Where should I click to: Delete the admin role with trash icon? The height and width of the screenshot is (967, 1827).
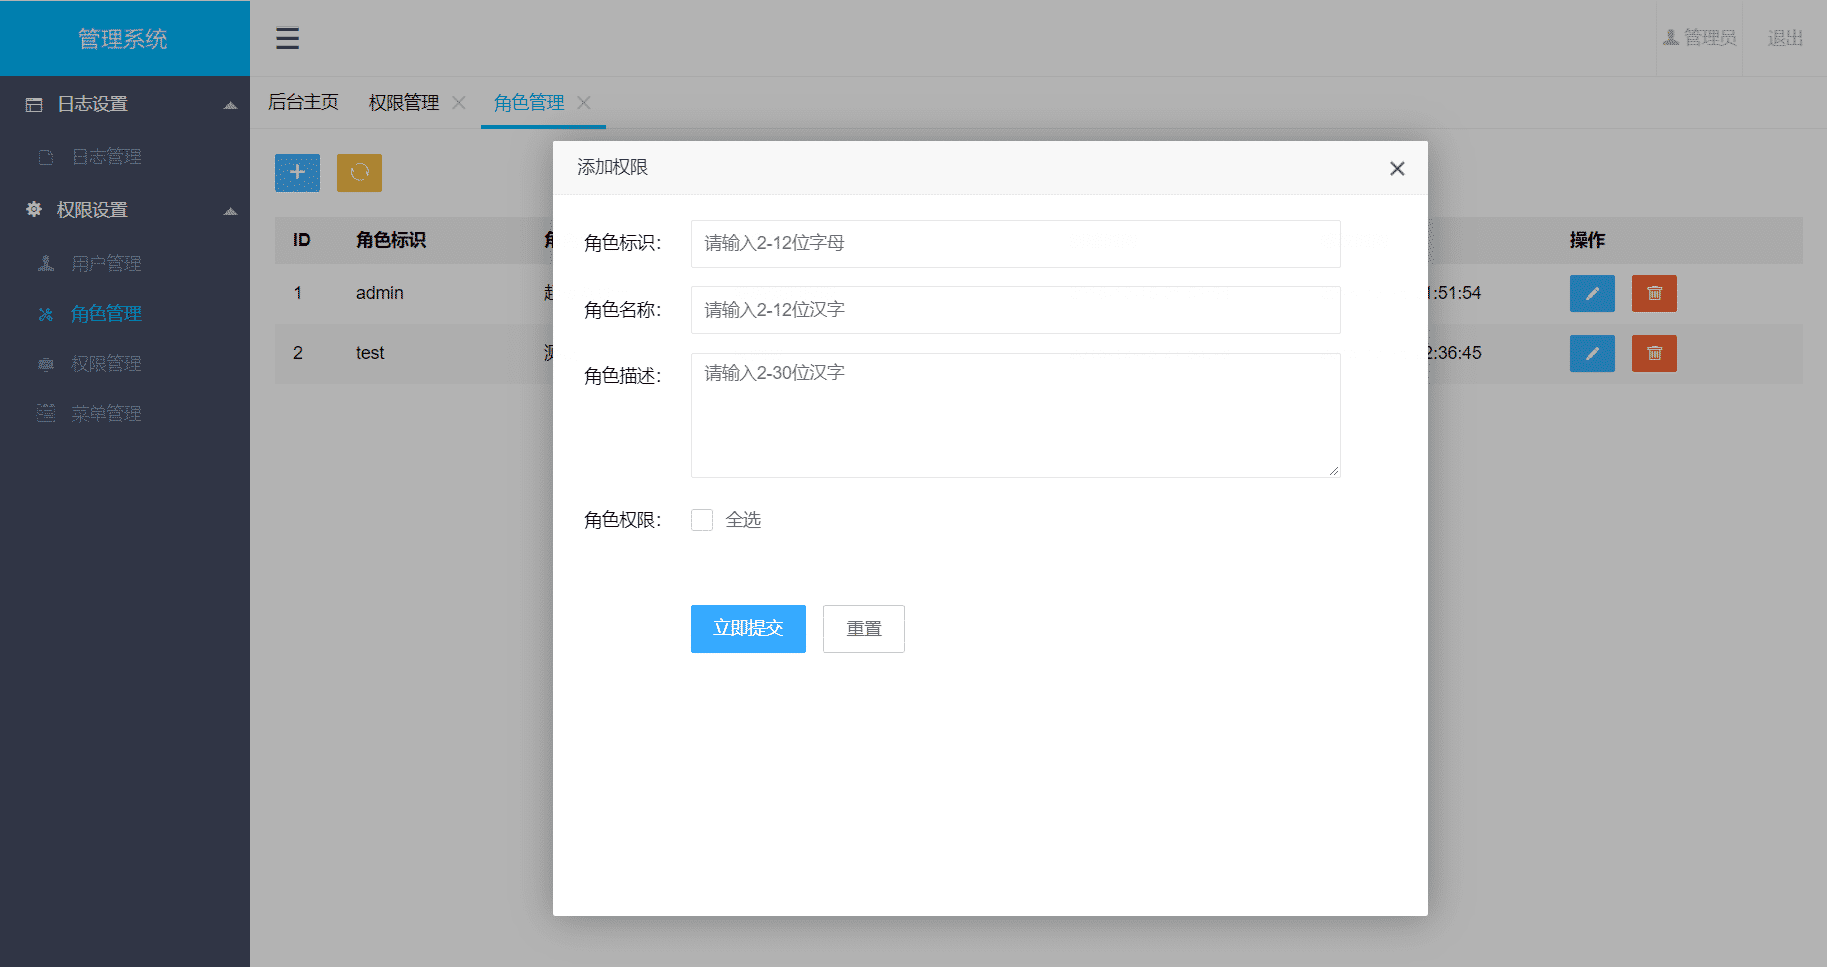[x=1654, y=294]
